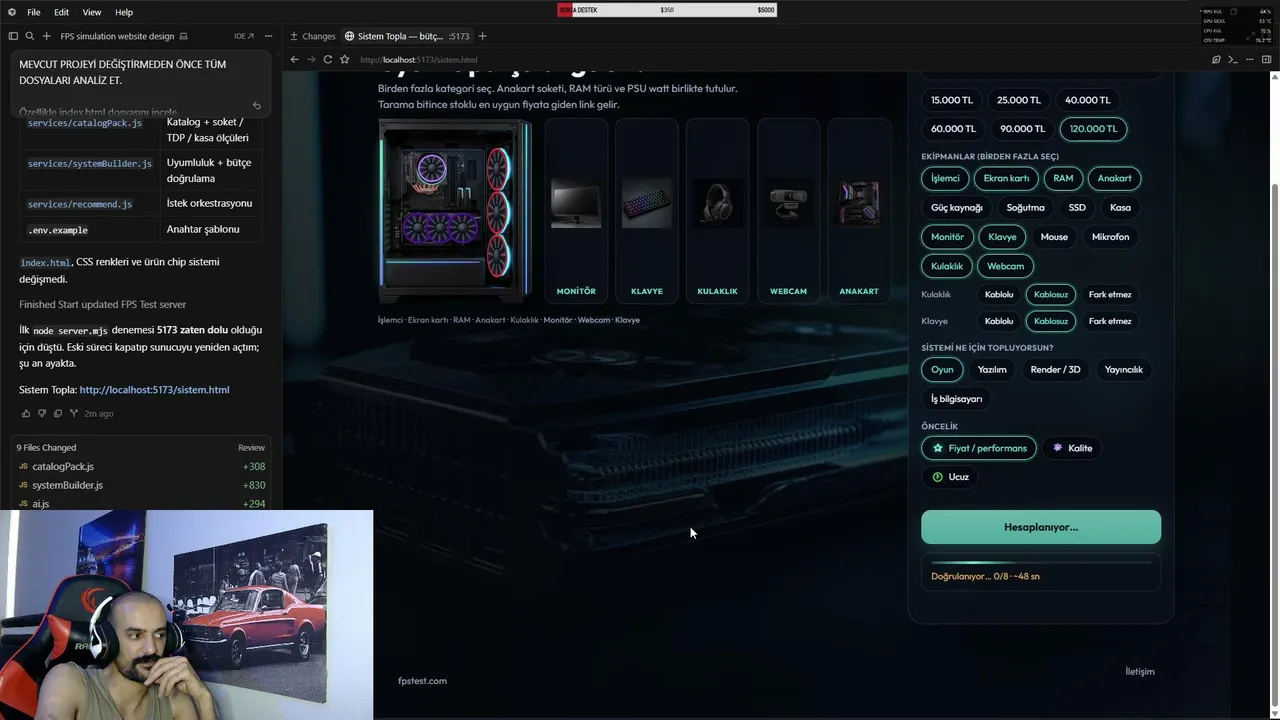The width and height of the screenshot is (1280, 720).
Task: Click the application logo icon
Action: (x=10, y=12)
